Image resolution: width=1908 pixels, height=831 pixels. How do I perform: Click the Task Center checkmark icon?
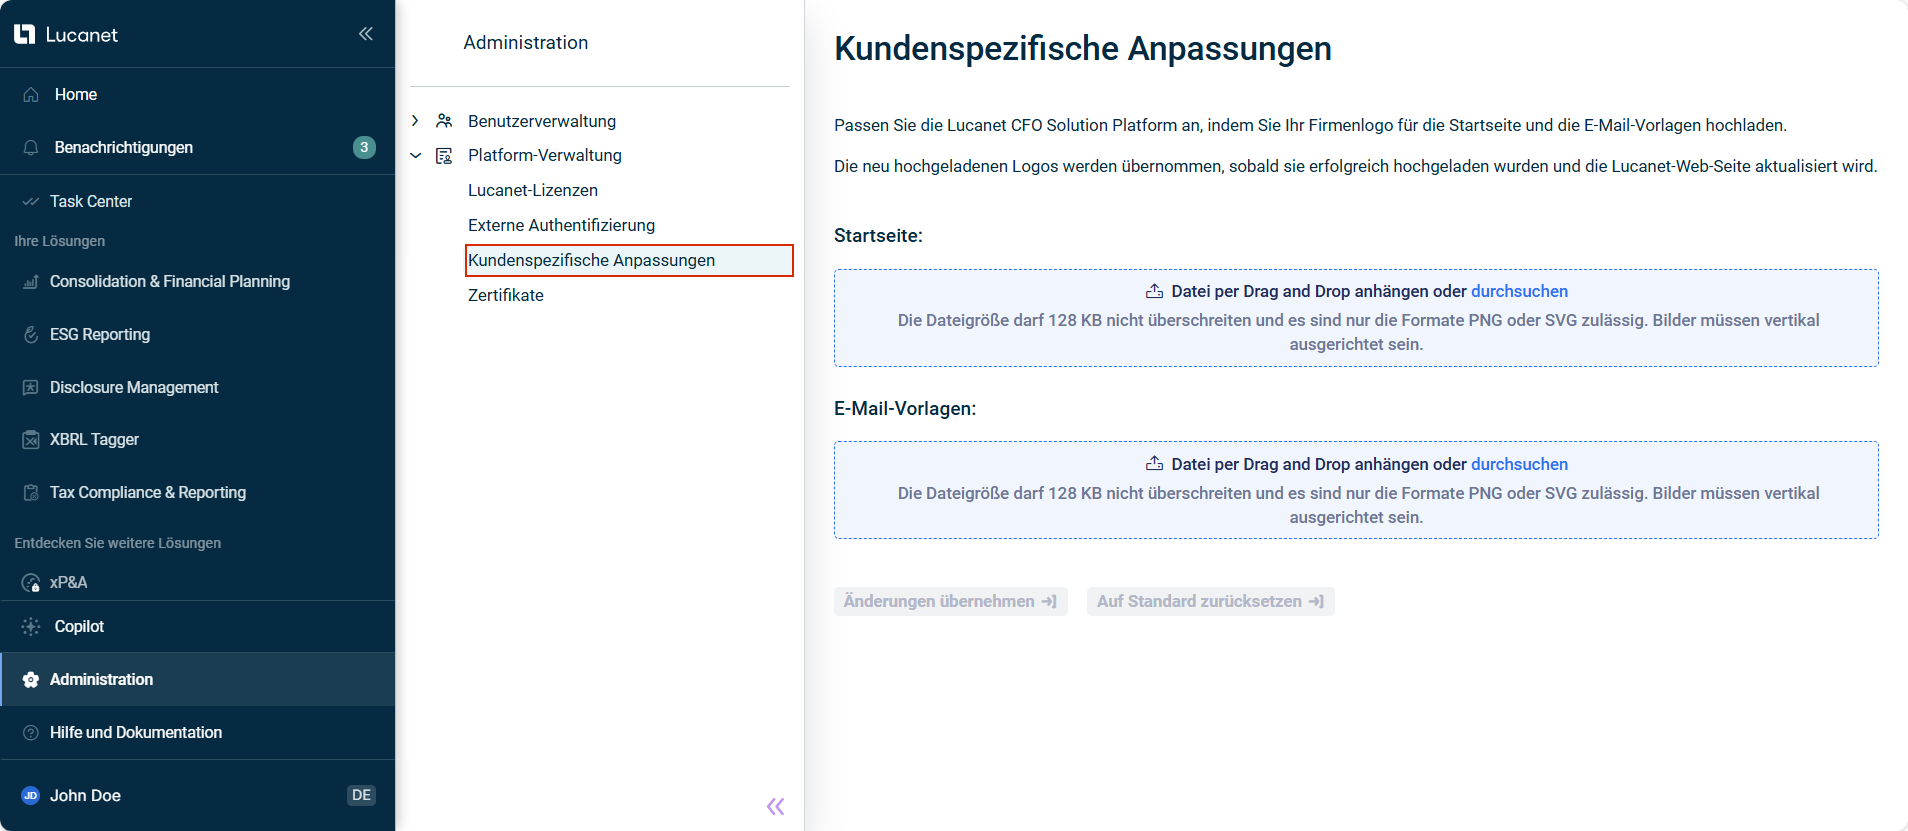pyautogui.click(x=31, y=201)
